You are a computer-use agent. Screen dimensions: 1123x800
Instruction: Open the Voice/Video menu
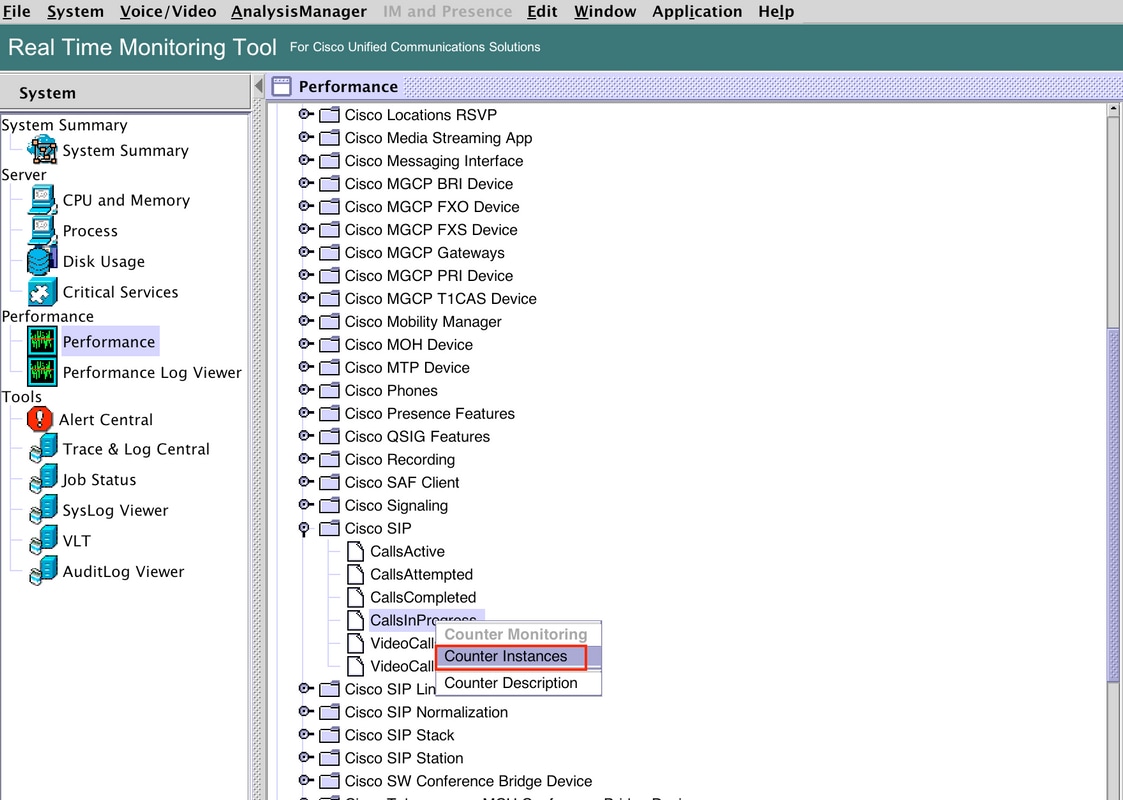(x=168, y=11)
